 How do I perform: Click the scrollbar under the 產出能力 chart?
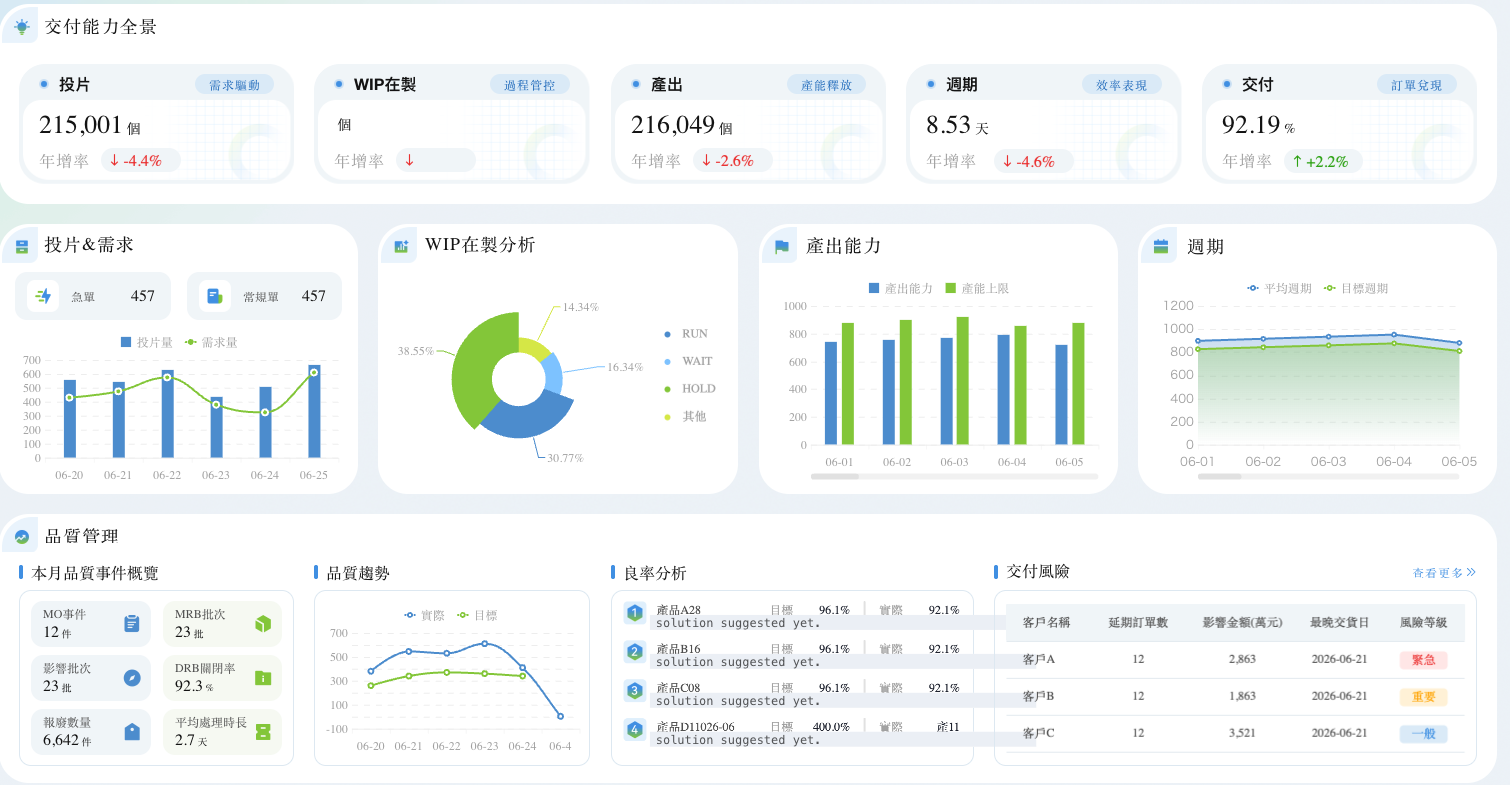pos(954,476)
